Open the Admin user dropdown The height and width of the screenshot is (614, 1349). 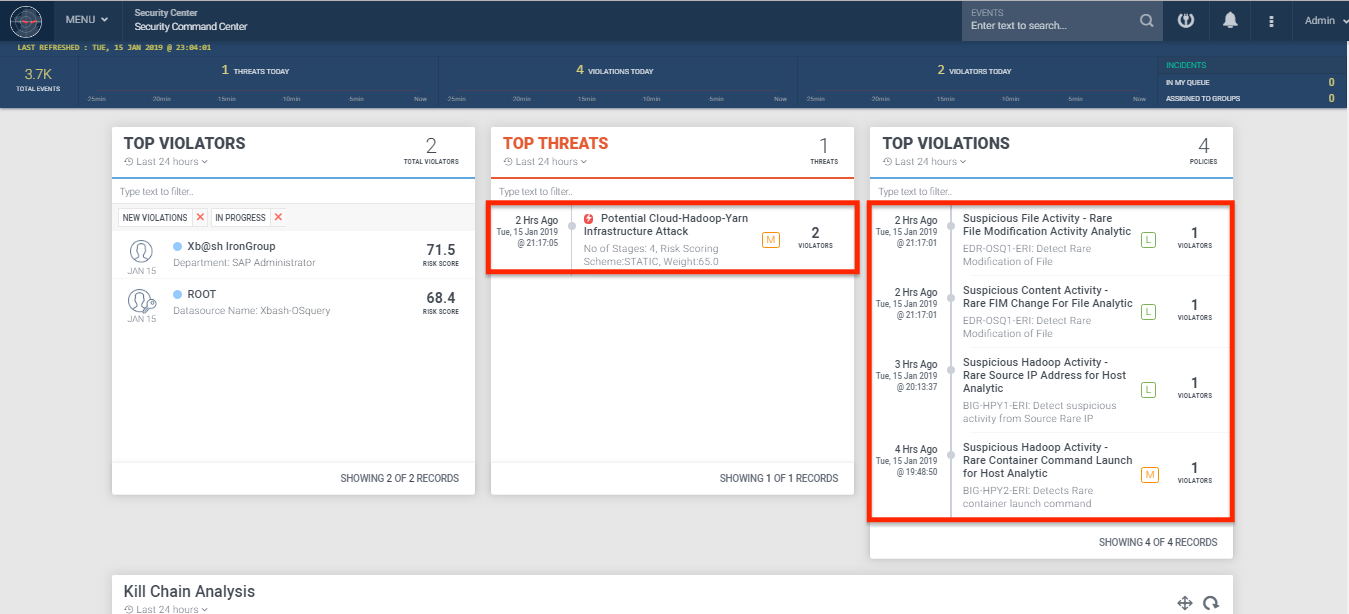point(1326,21)
